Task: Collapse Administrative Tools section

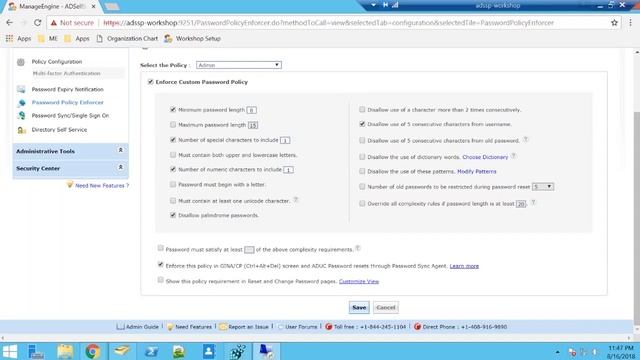Action: (120, 150)
